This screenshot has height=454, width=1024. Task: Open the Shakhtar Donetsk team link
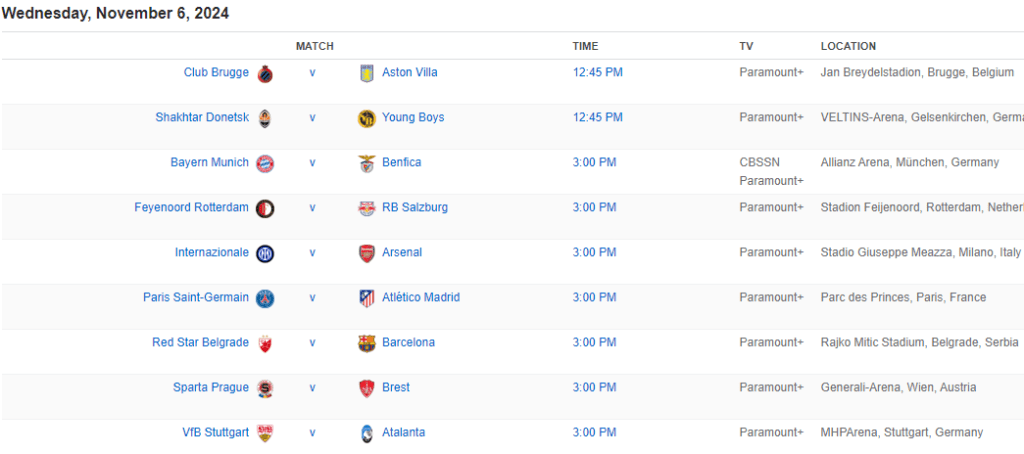tap(202, 117)
